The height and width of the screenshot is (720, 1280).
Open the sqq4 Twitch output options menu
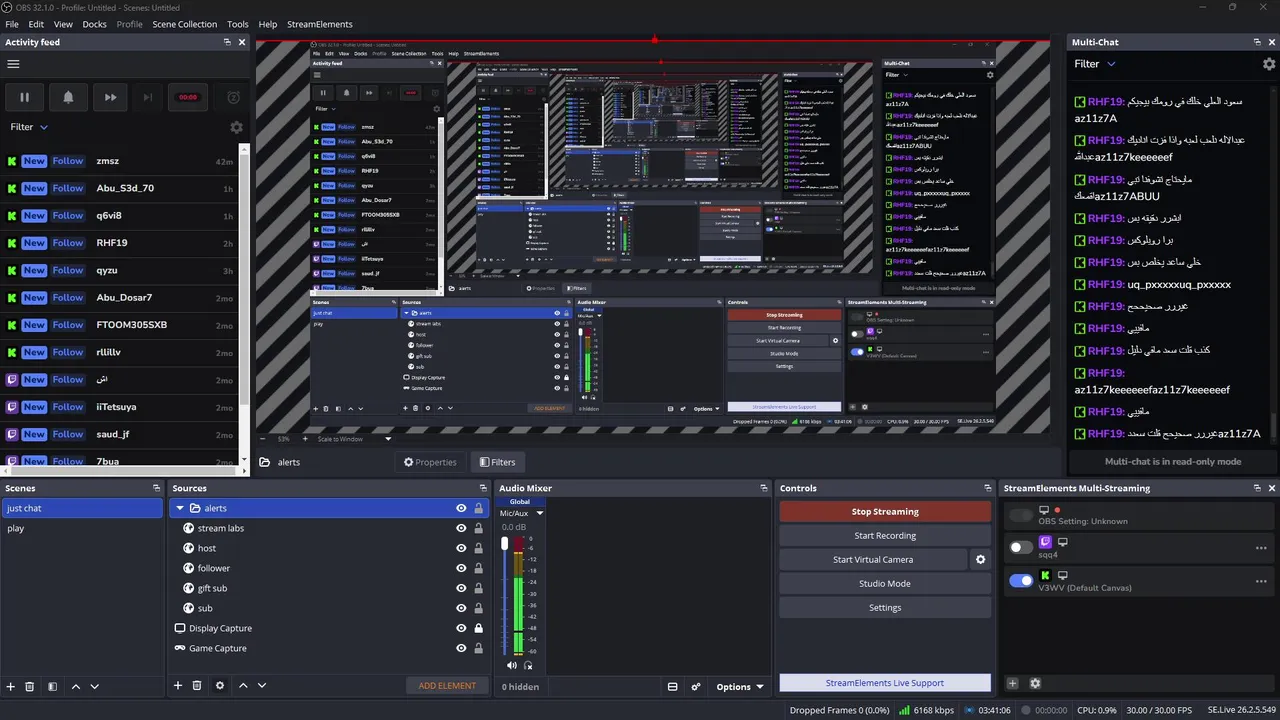pyautogui.click(x=1261, y=548)
